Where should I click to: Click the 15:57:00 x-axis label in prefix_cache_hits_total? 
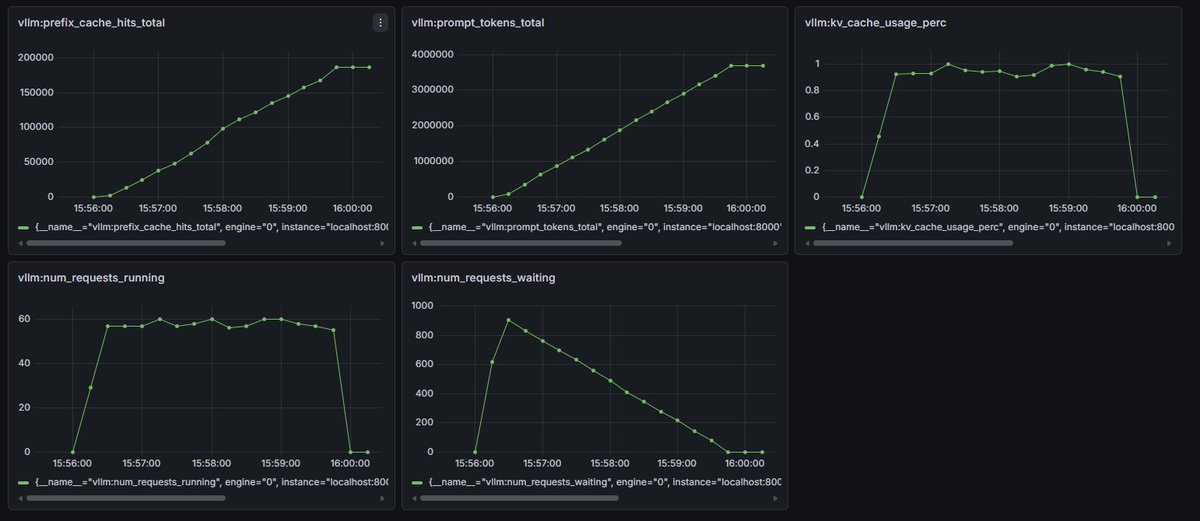157,209
